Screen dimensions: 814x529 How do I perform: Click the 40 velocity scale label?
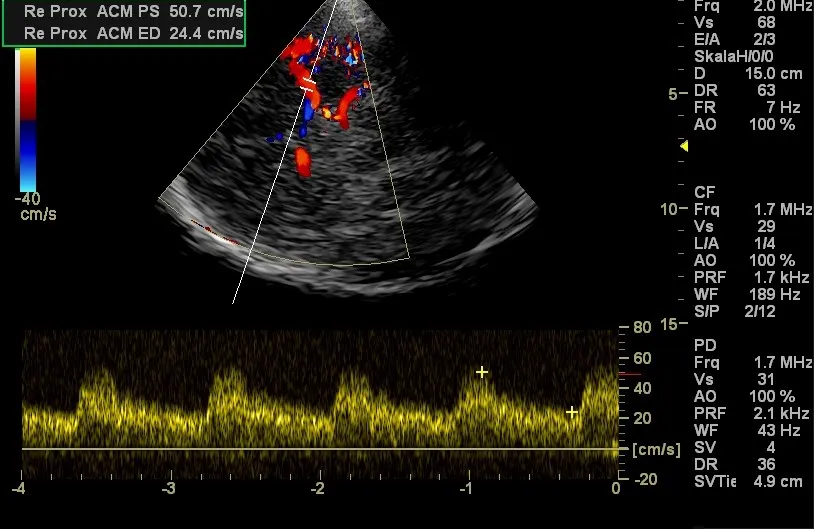[642, 388]
